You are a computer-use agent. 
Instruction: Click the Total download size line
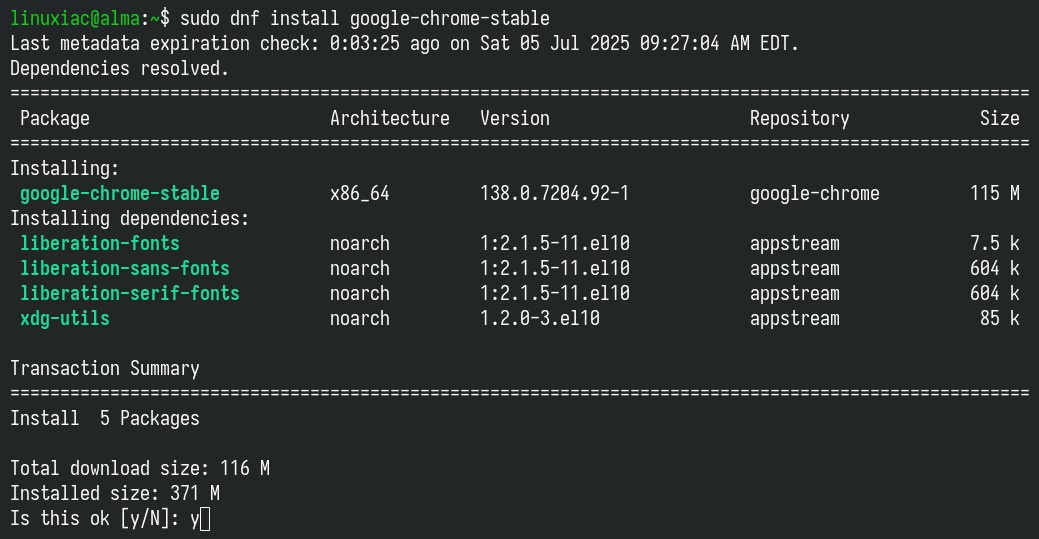pos(140,469)
